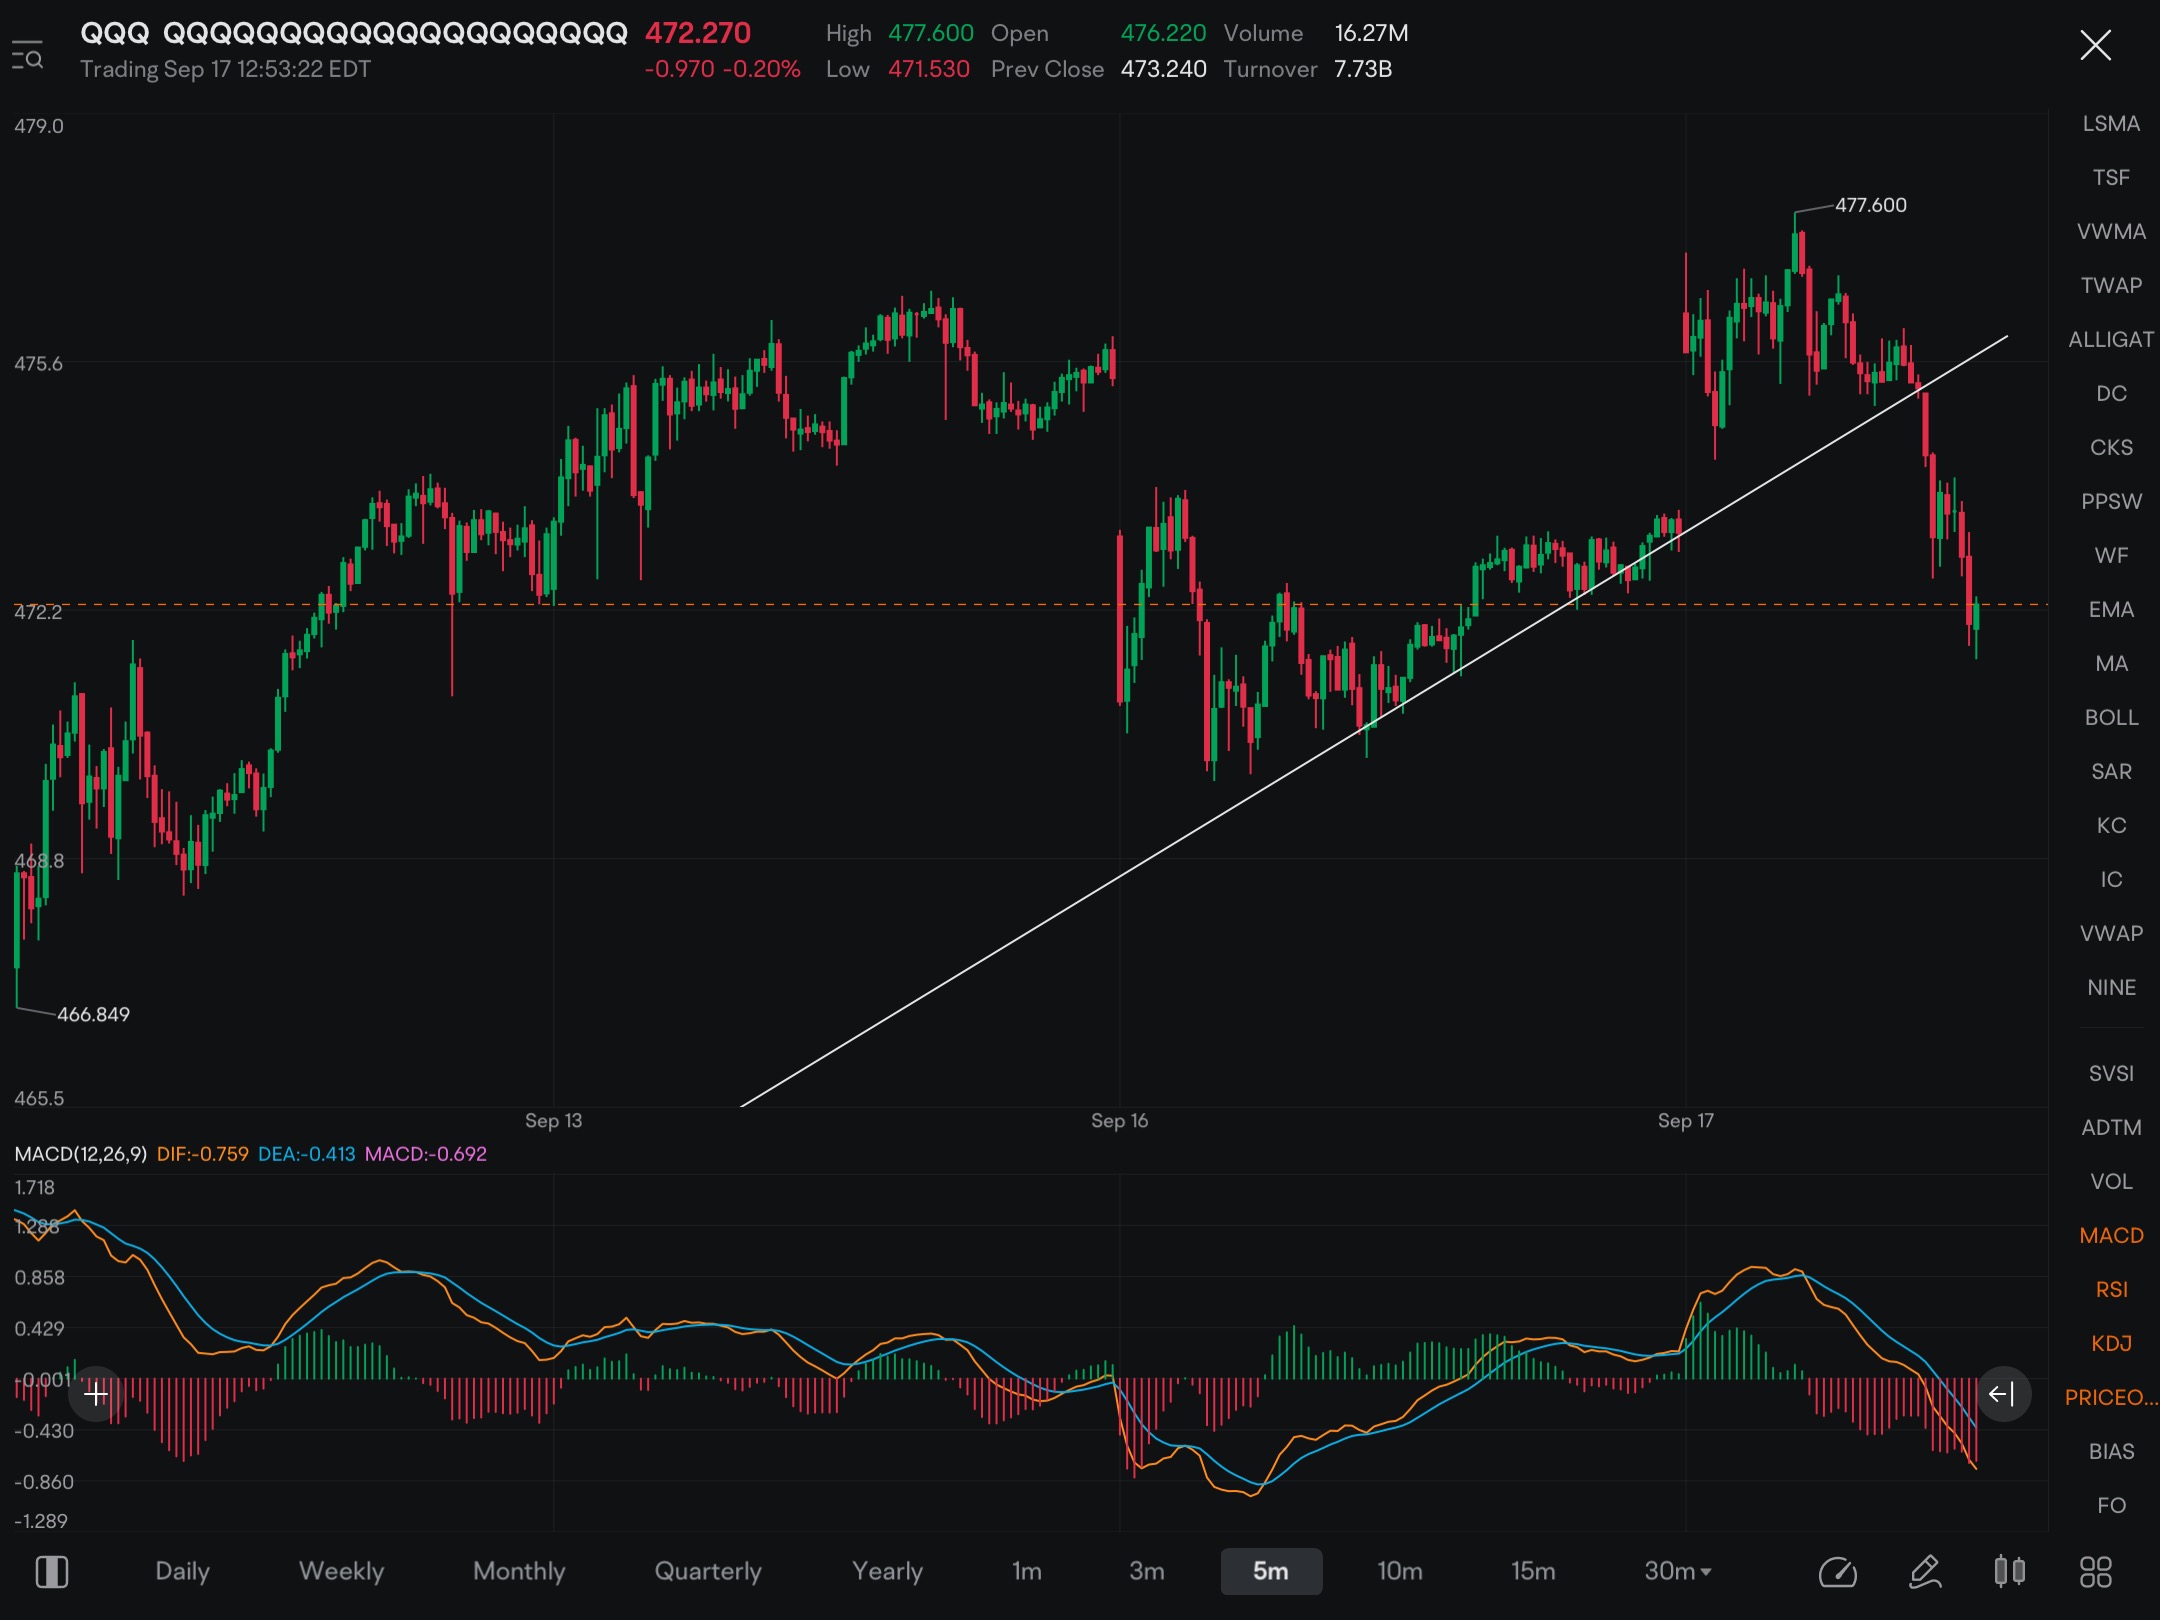
Task: Open the drawing pencil tool
Action: pyautogui.click(x=1925, y=1571)
